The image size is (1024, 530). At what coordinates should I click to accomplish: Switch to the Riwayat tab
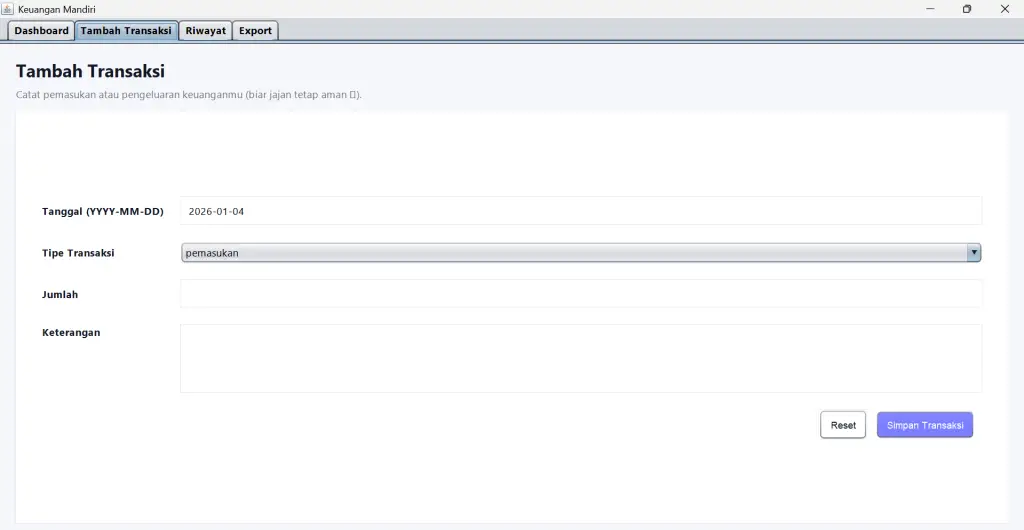point(205,31)
